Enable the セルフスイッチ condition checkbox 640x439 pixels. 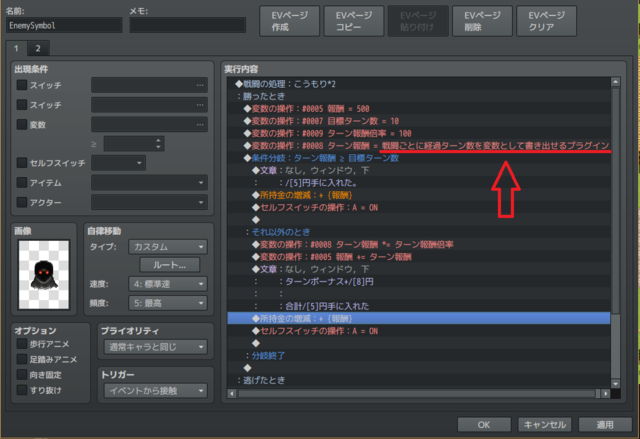point(22,163)
